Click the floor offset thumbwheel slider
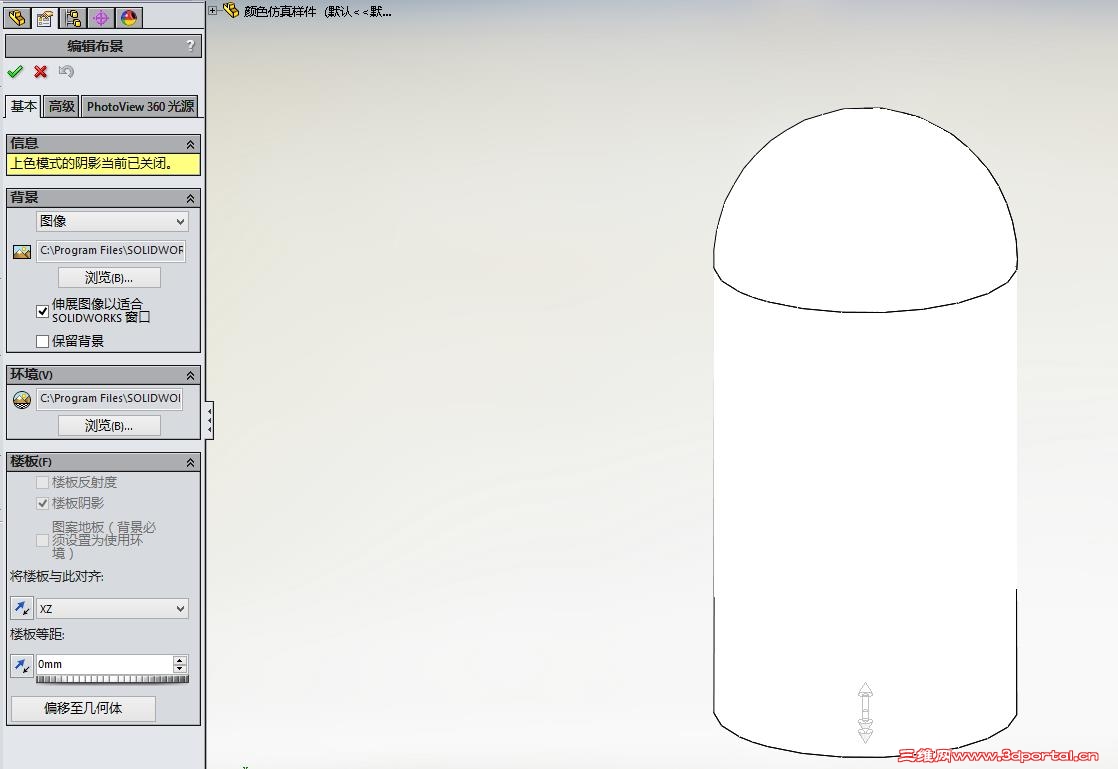 tap(112, 679)
